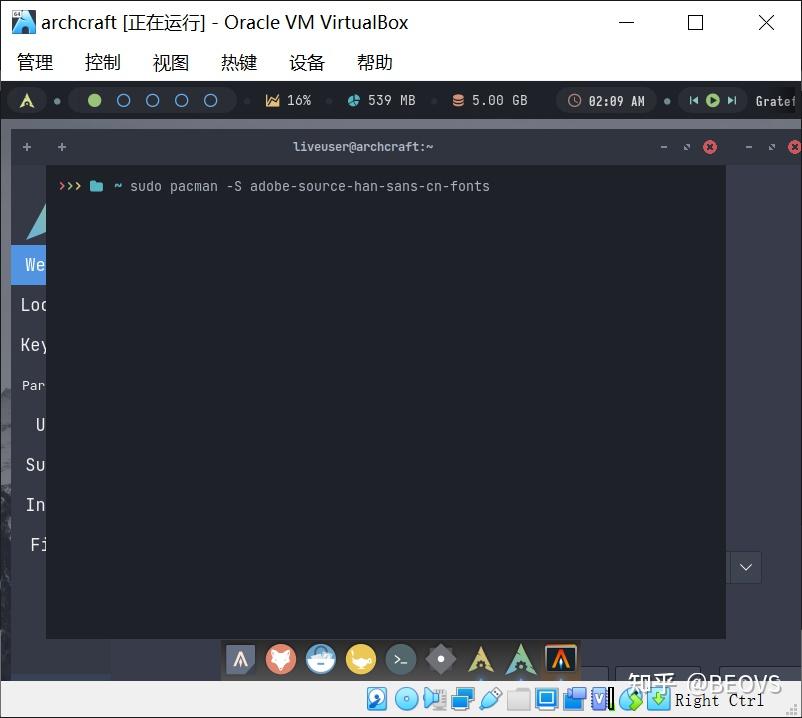Image resolution: width=802 pixels, height=718 pixels.
Task: Expand the down-arrow button on the installer window
Action: click(745, 567)
